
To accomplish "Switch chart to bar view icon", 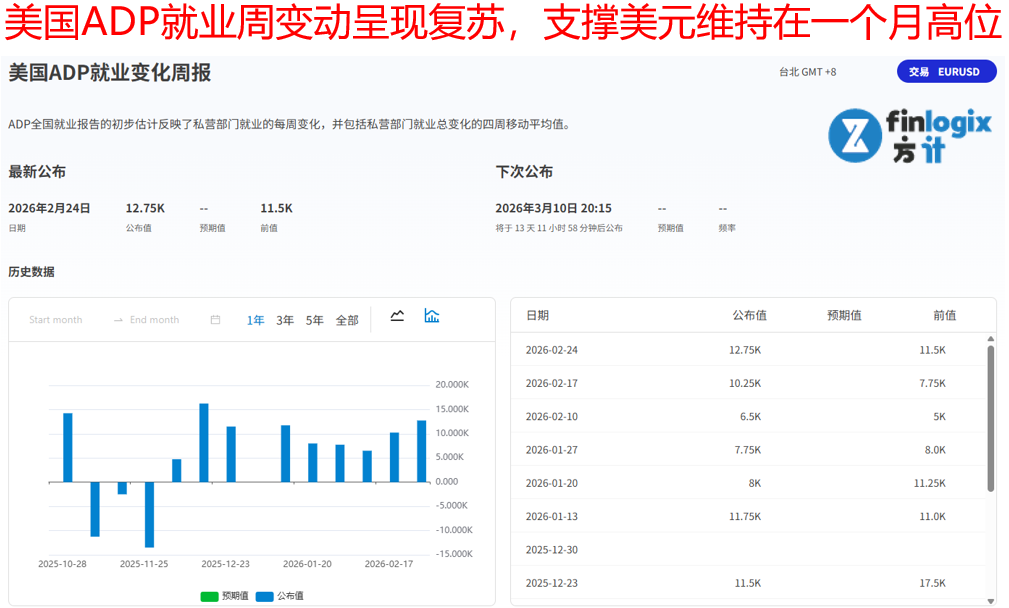I will [432, 316].
